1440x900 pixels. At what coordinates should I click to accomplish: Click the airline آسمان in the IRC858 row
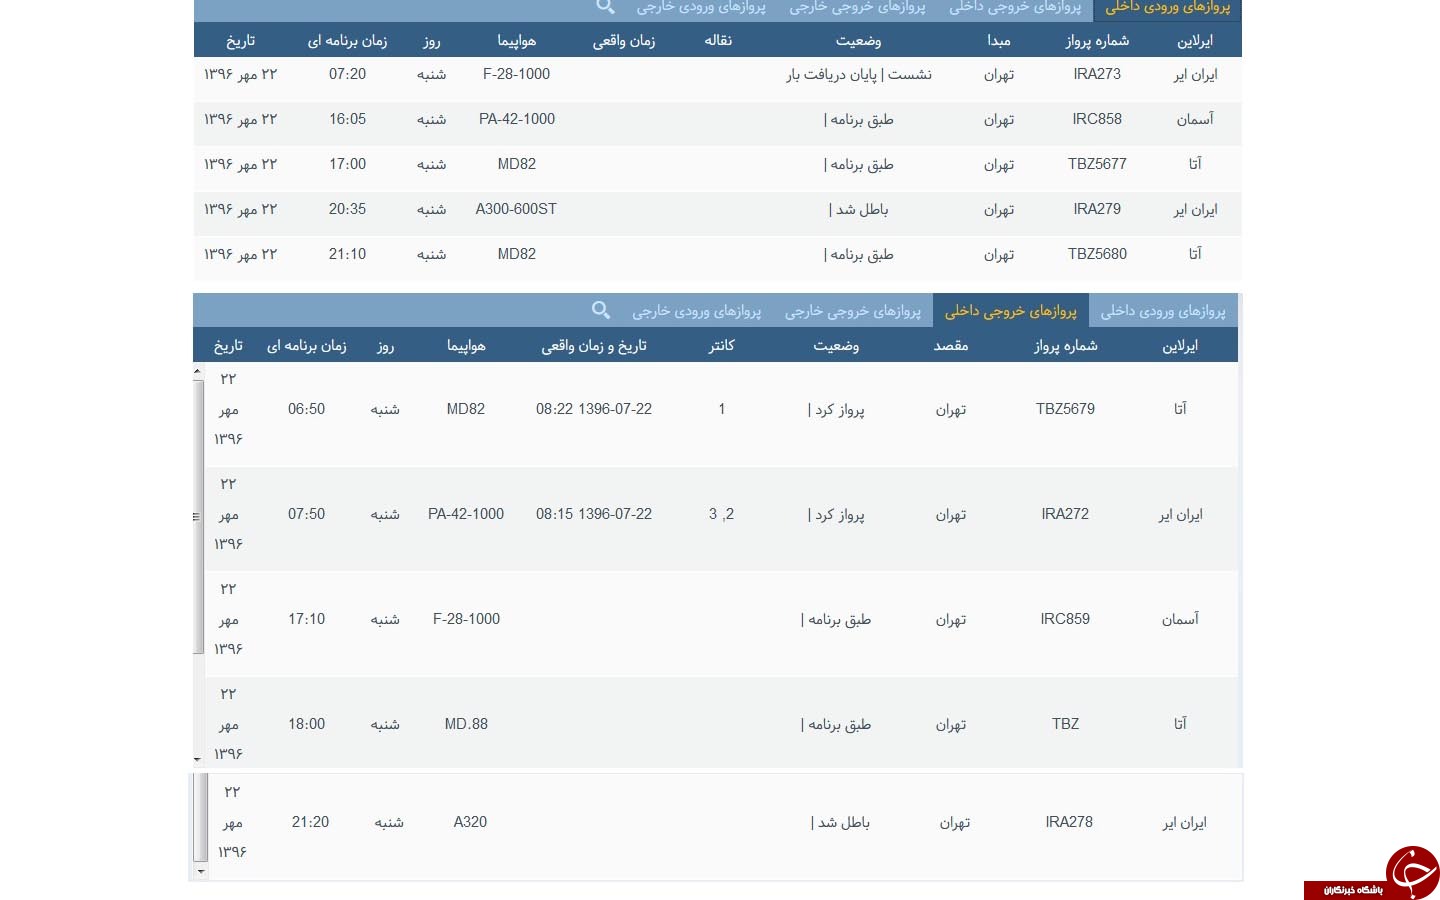[x=1195, y=119]
